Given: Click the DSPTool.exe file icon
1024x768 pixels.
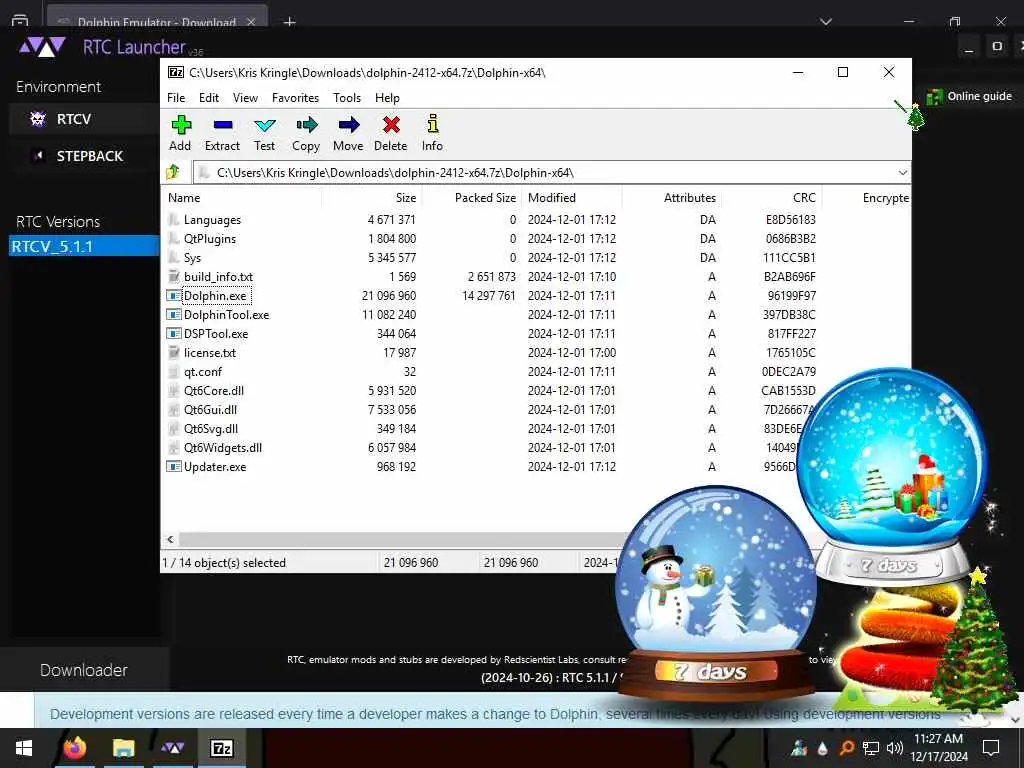Looking at the screenshot, I should (x=174, y=334).
